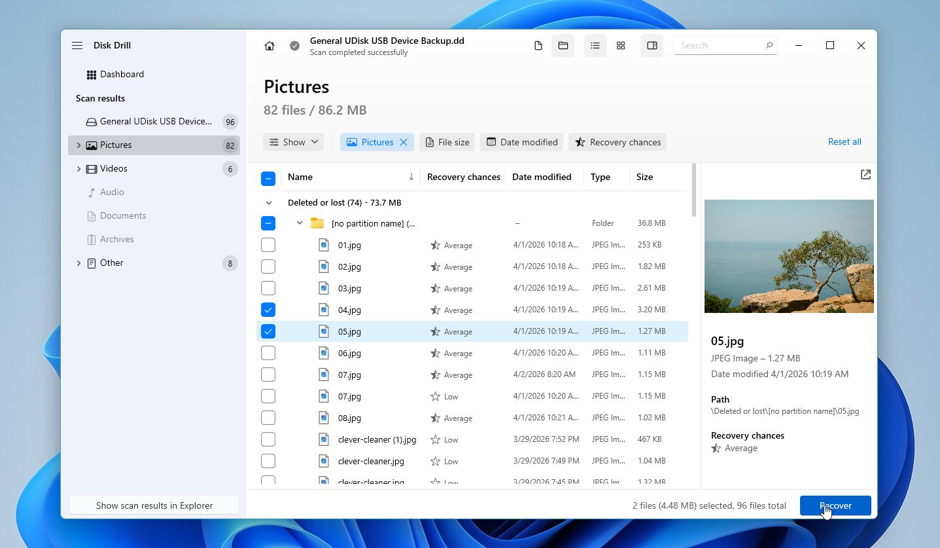Click Show scan results in Explorer

[x=154, y=505]
